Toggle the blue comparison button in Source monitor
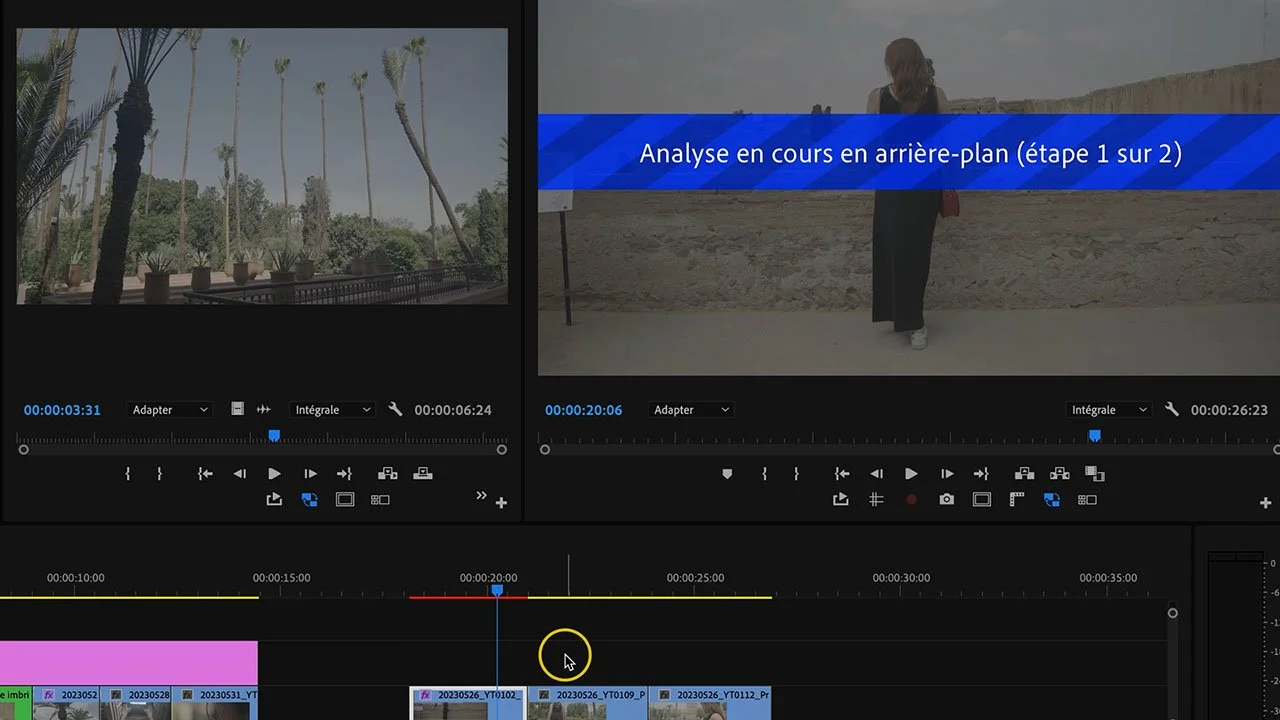Viewport: 1280px width, 720px height. click(x=310, y=500)
